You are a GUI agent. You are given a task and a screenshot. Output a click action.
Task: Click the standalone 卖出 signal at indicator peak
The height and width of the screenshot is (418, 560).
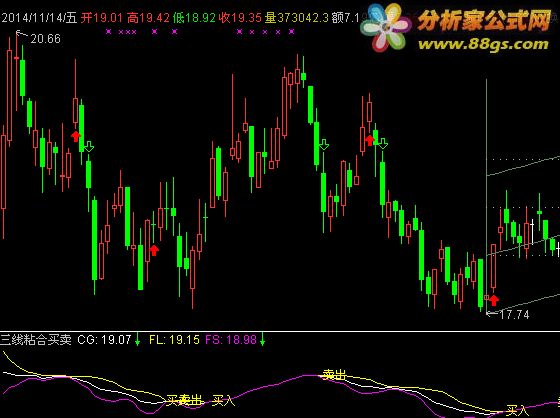pyautogui.click(x=334, y=375)
